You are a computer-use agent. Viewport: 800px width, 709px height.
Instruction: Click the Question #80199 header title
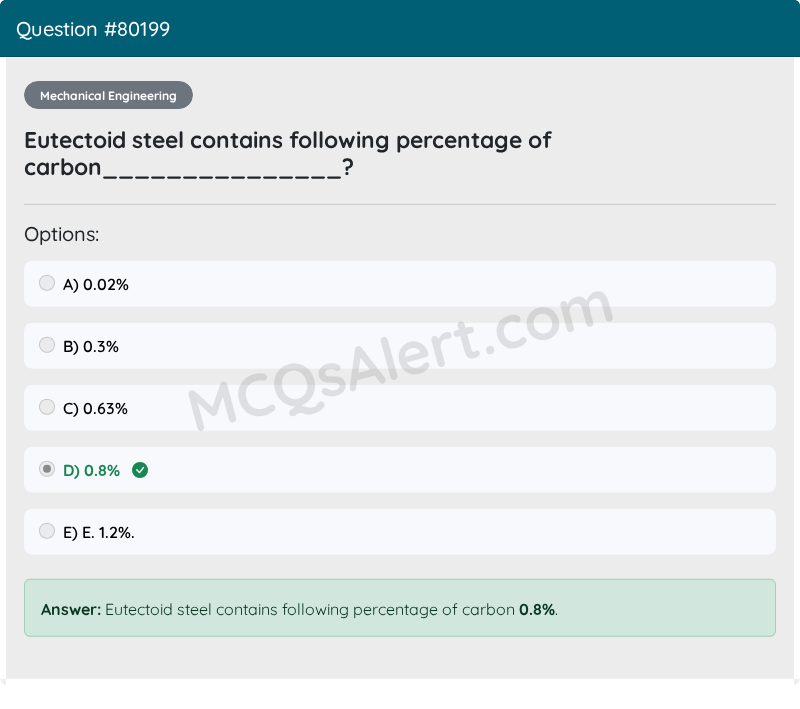point(93,30)
